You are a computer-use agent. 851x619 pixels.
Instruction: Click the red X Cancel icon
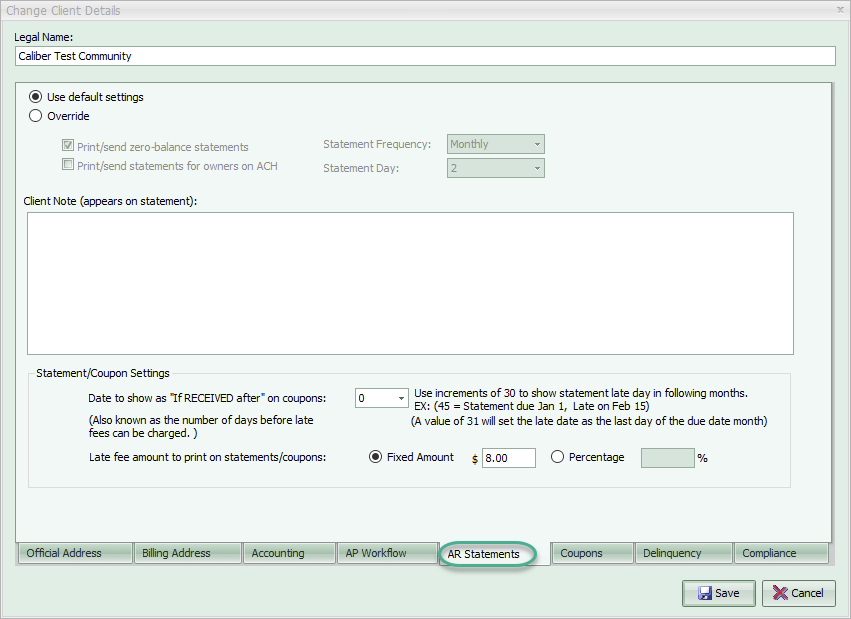781,592
